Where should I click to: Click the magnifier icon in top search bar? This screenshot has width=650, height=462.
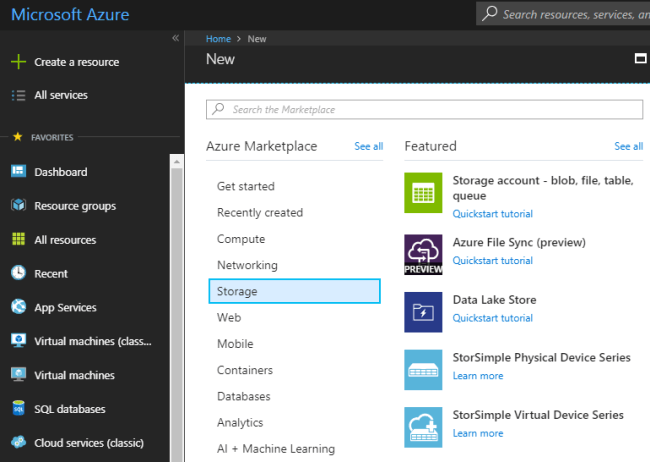point(490,13)
